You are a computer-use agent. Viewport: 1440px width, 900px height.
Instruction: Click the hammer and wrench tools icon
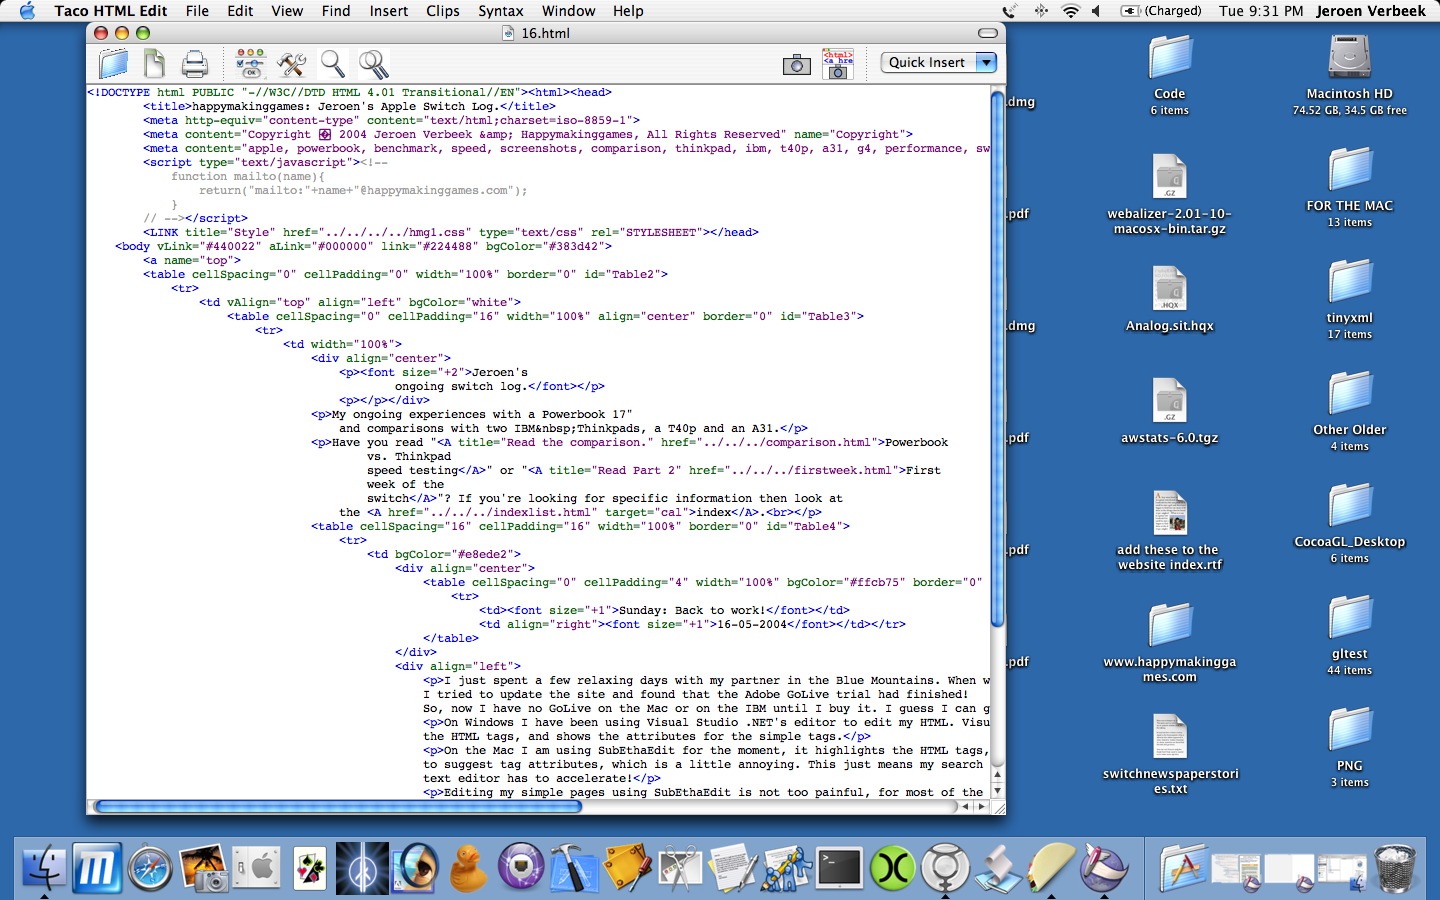point(291,63)
